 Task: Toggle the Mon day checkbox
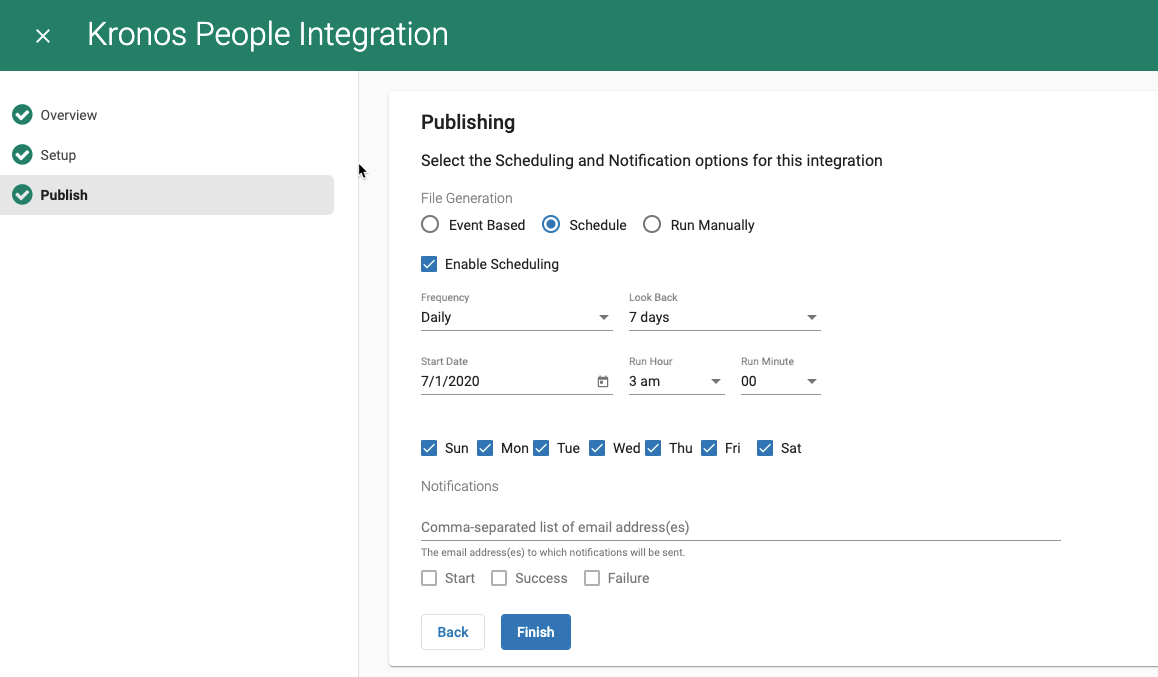click(485, 448)
